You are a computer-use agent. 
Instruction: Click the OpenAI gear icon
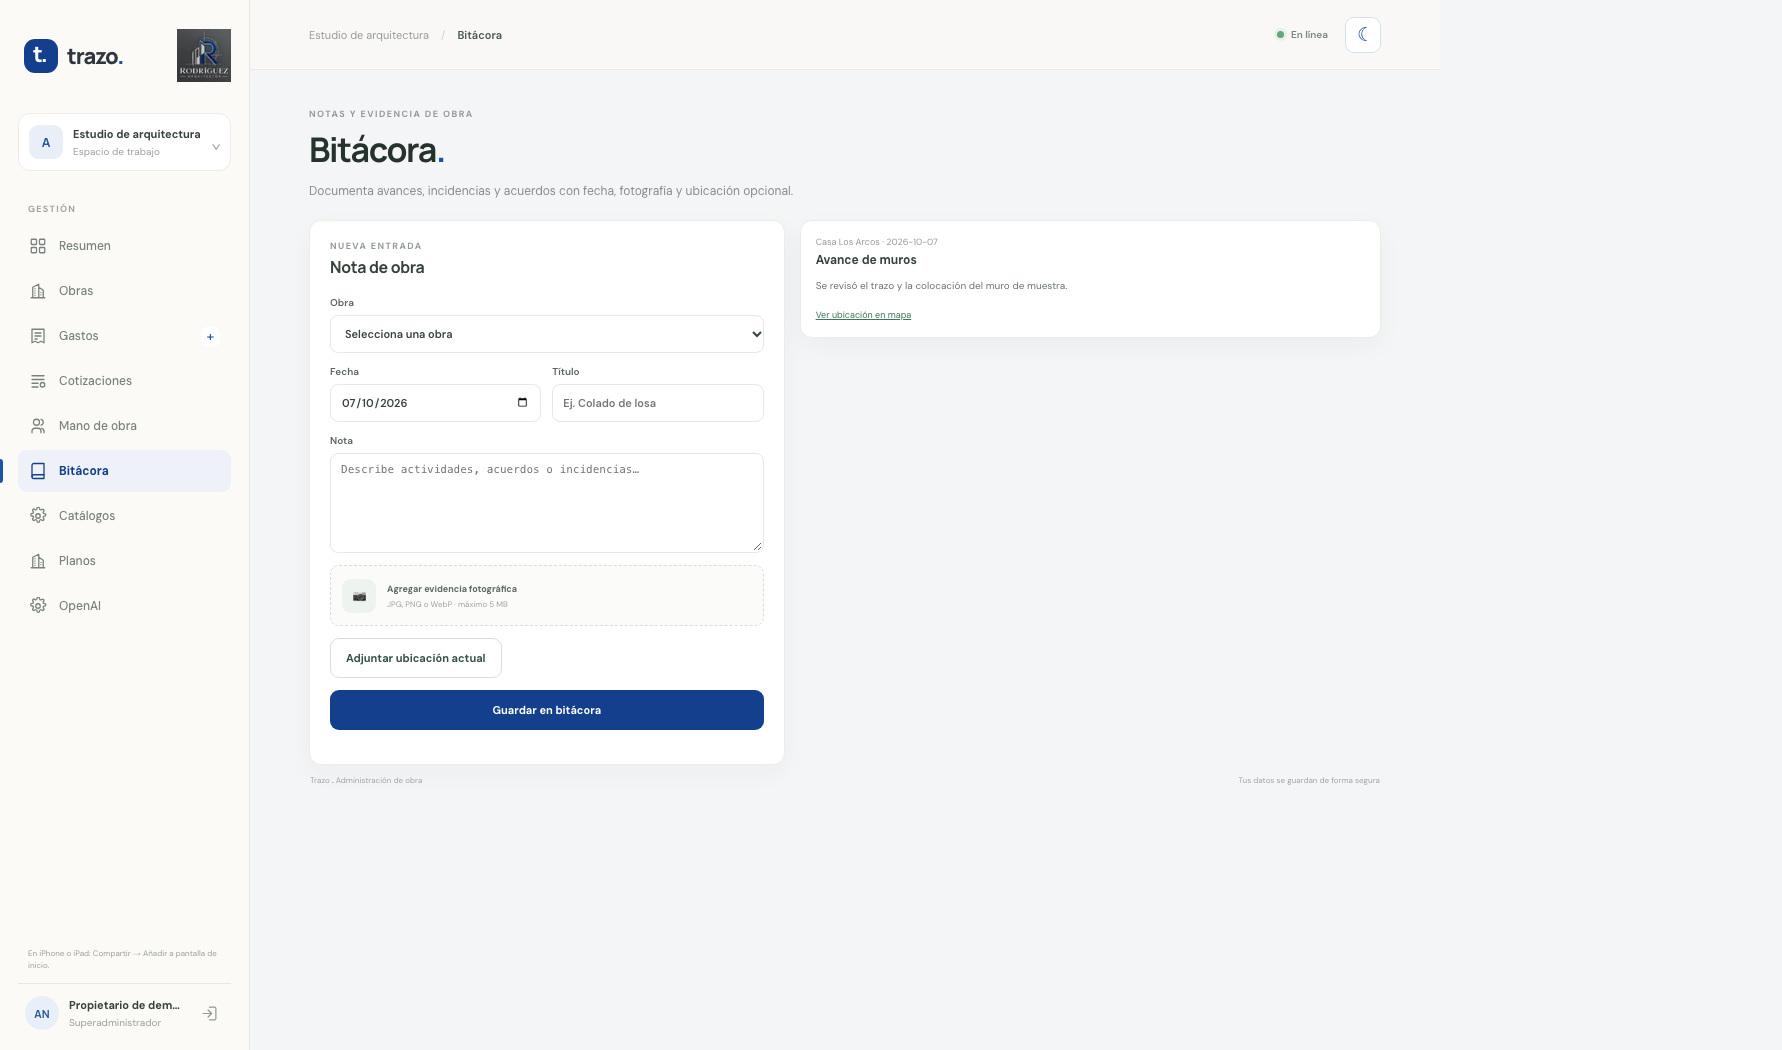pos(38,606)
